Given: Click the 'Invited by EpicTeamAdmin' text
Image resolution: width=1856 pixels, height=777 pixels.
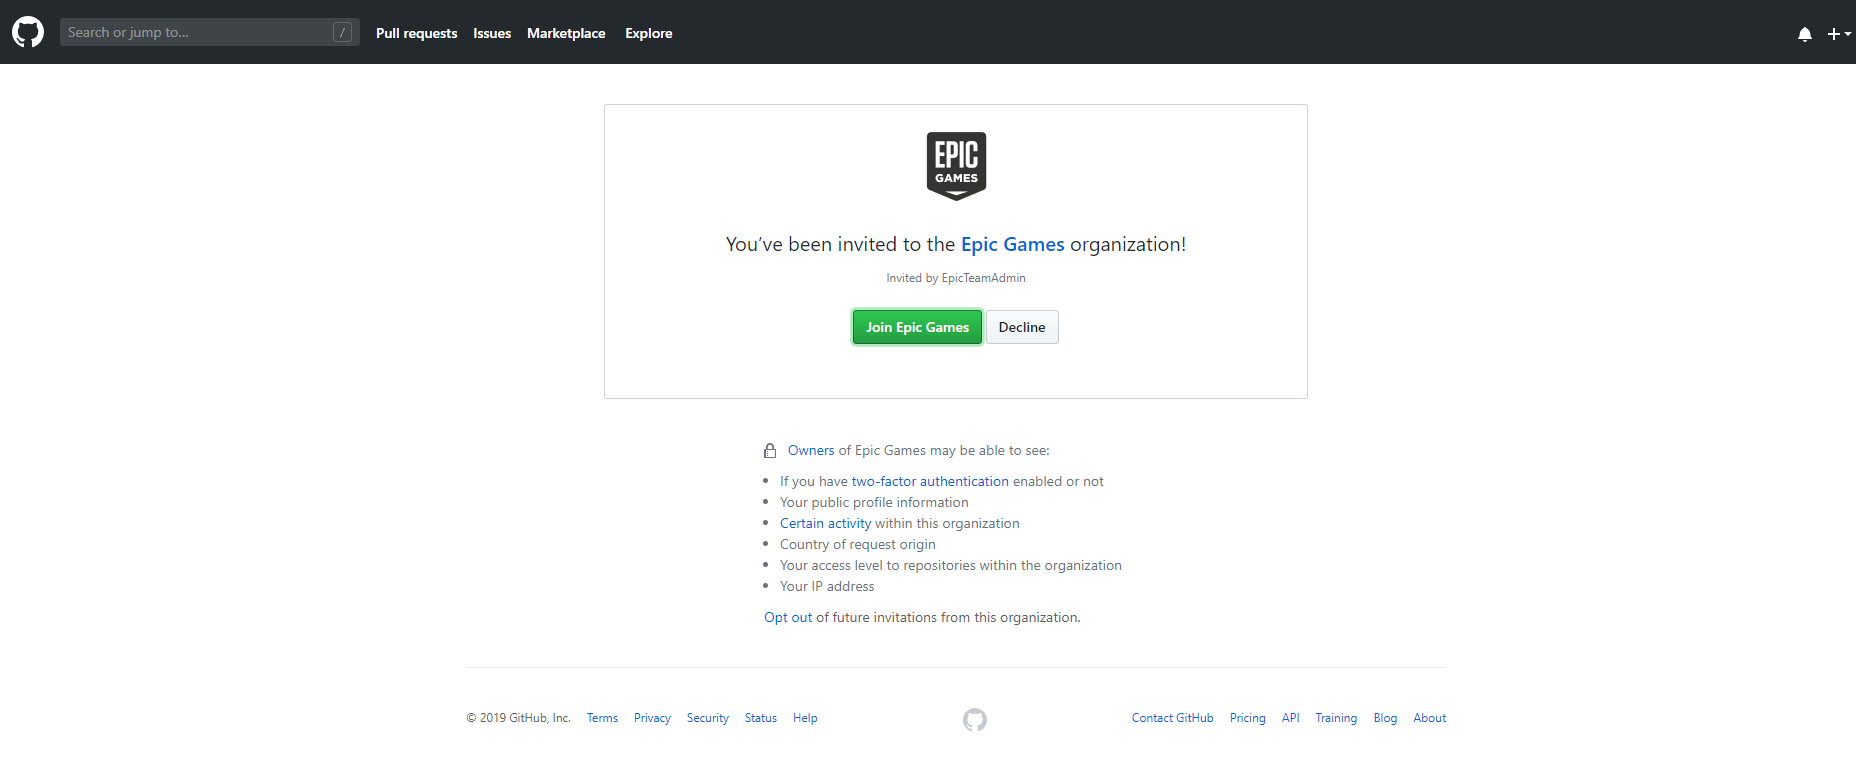Looking at the screenshot, I should point(956,278).
